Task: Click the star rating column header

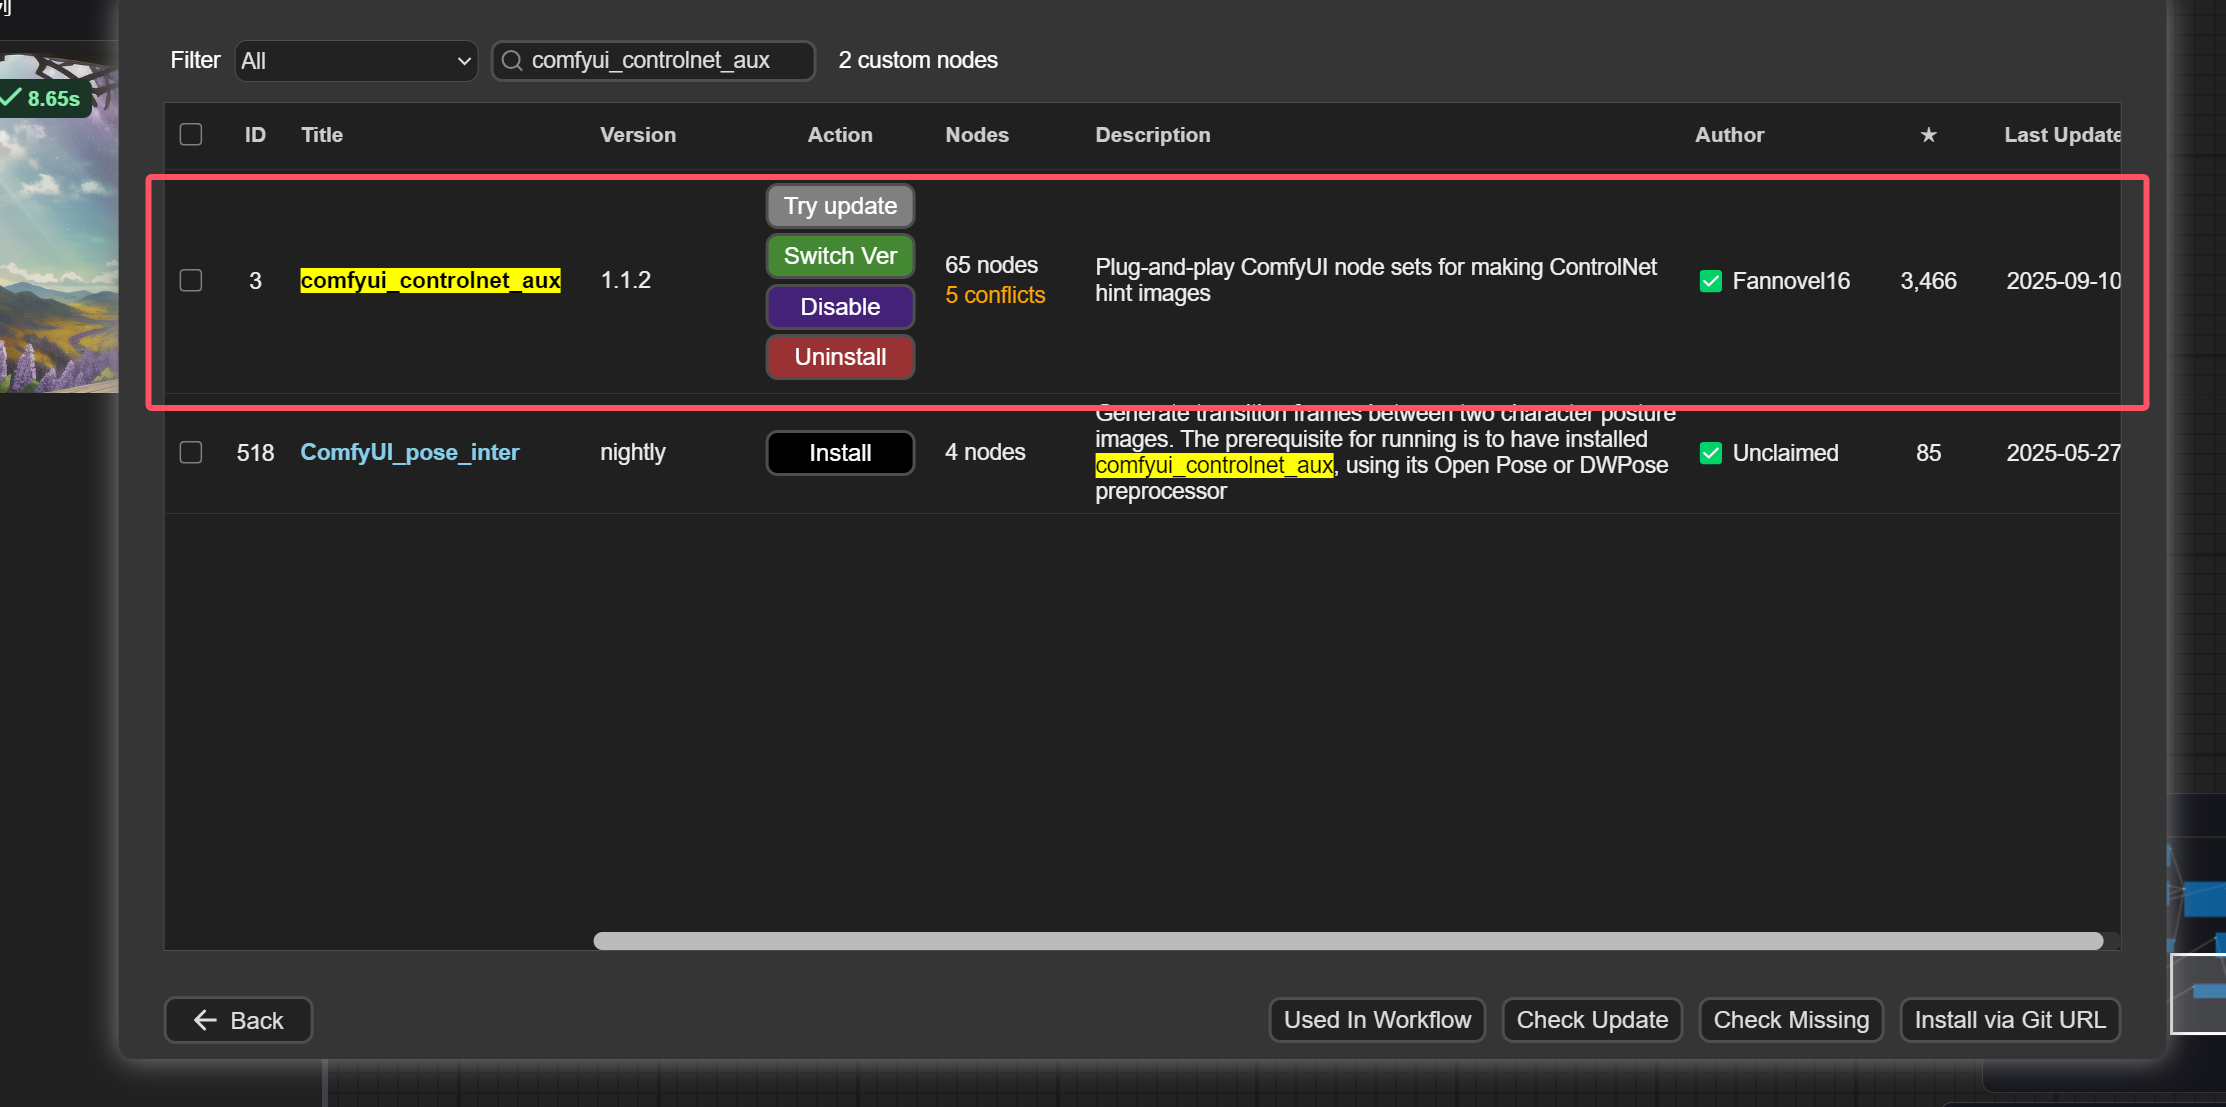Action: pyautogui.click(x=1928, y=135)
